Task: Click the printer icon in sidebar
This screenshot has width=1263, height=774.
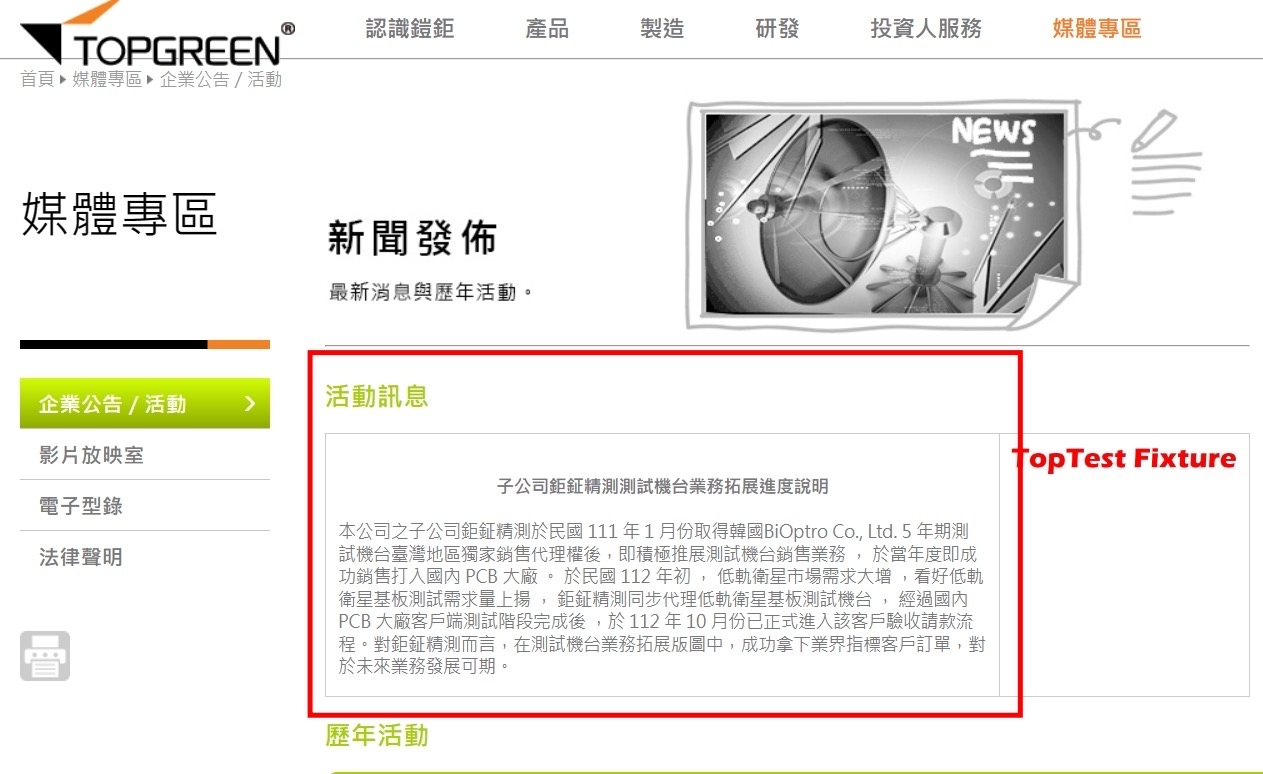Action: pyautogui.click(x=45, y=656)
